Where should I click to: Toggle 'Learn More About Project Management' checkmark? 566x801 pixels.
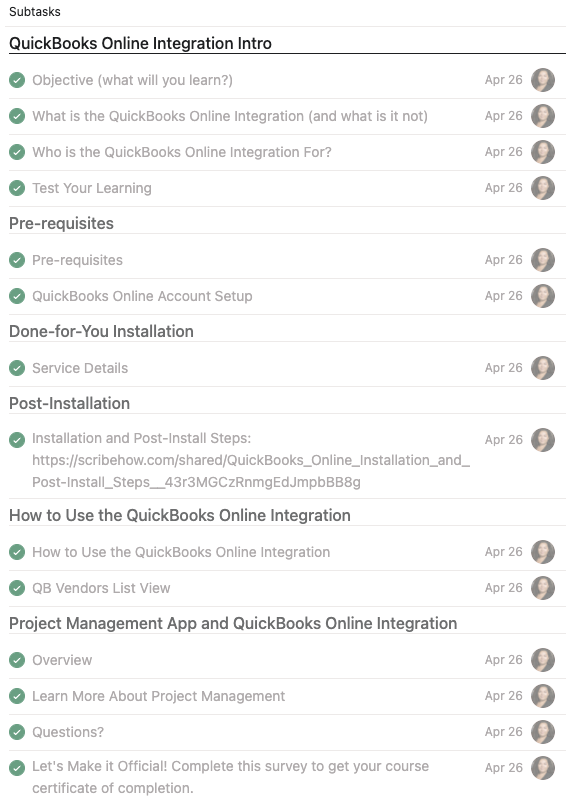point(17,696)
